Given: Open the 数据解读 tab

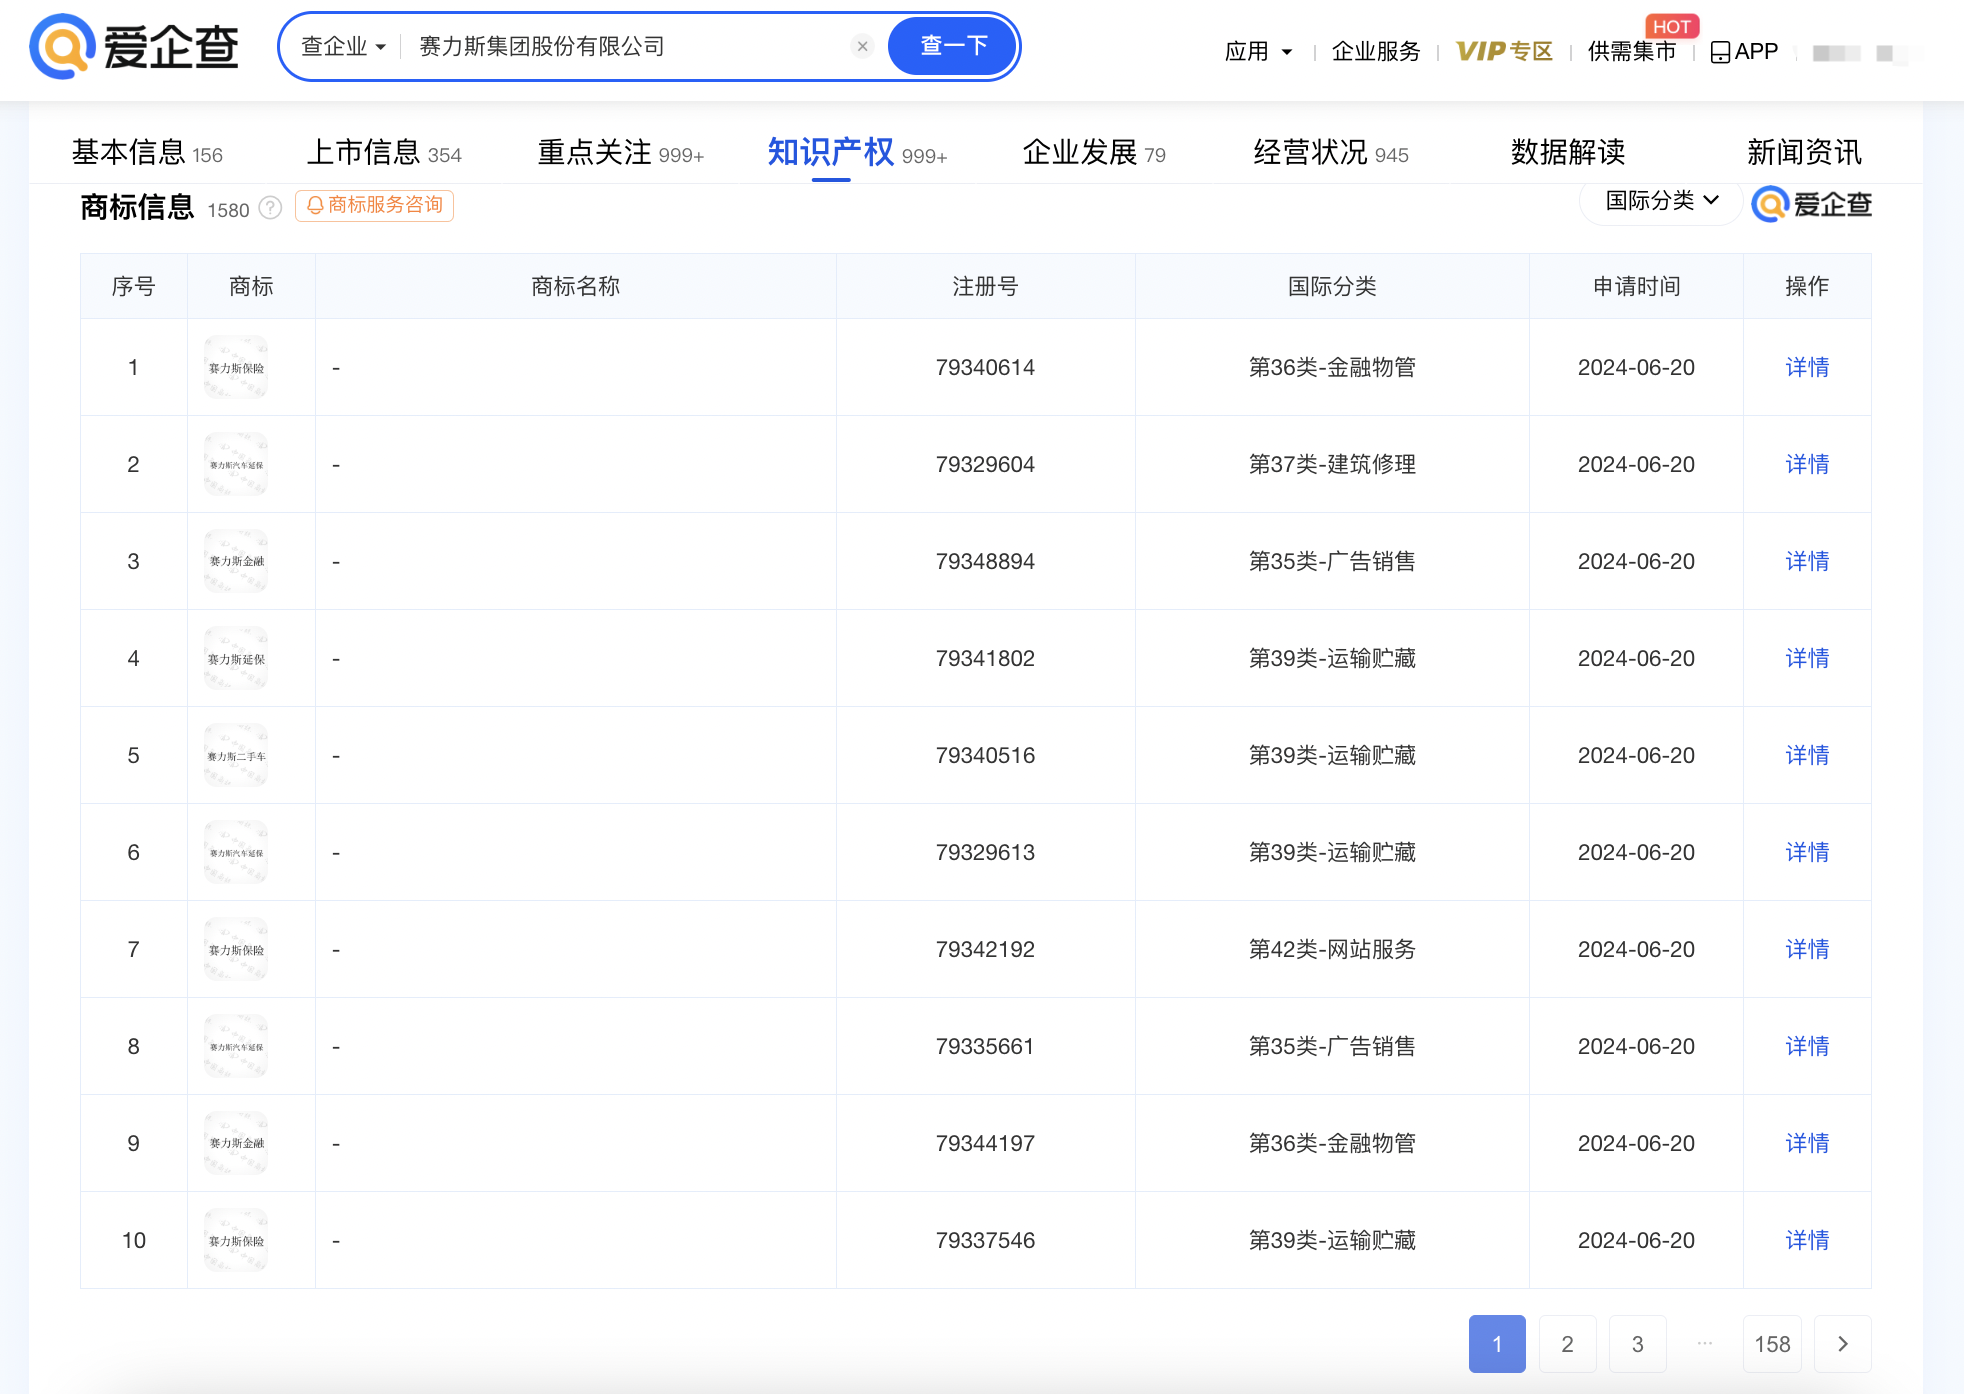Looking at the screenshot, I should click(x=1568, y=152).
